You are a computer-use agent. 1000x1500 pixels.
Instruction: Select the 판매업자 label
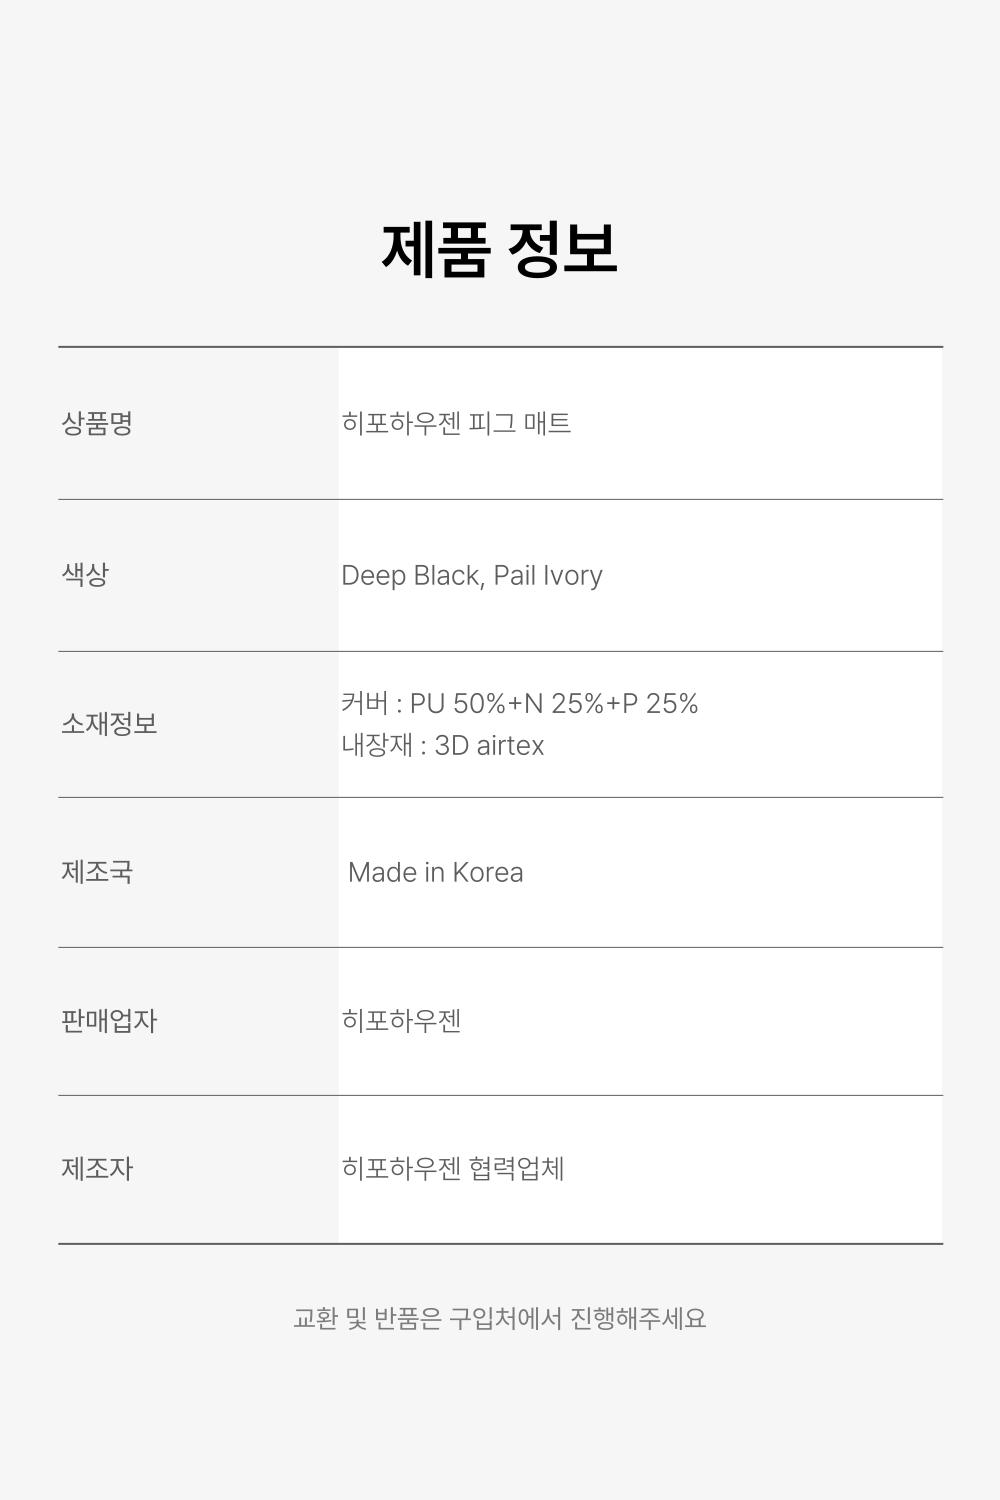pyautogui.click(x=109, y=1021)
